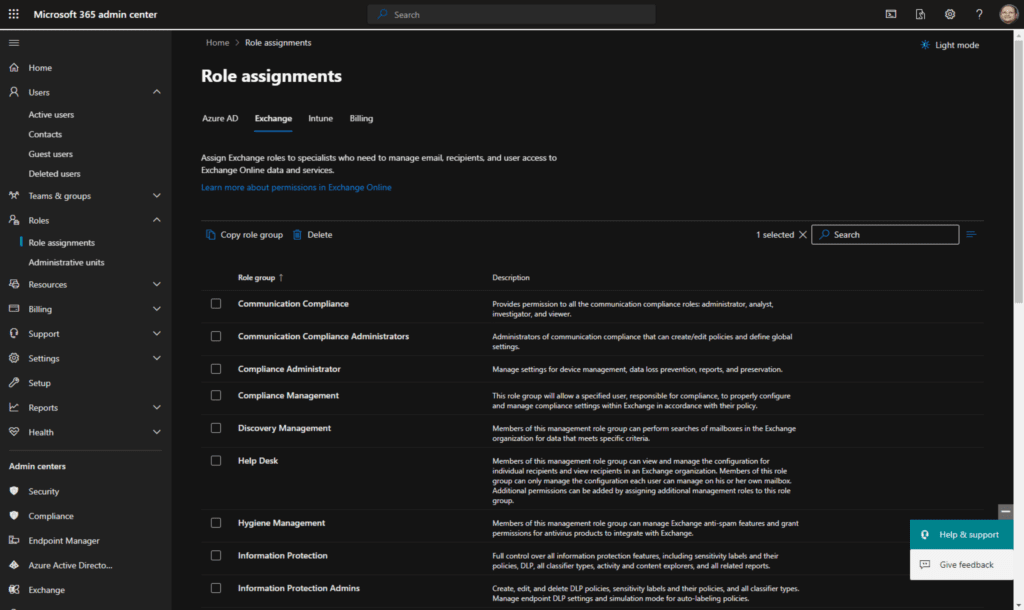
Task: Click Copy role group
Action: 244,234
